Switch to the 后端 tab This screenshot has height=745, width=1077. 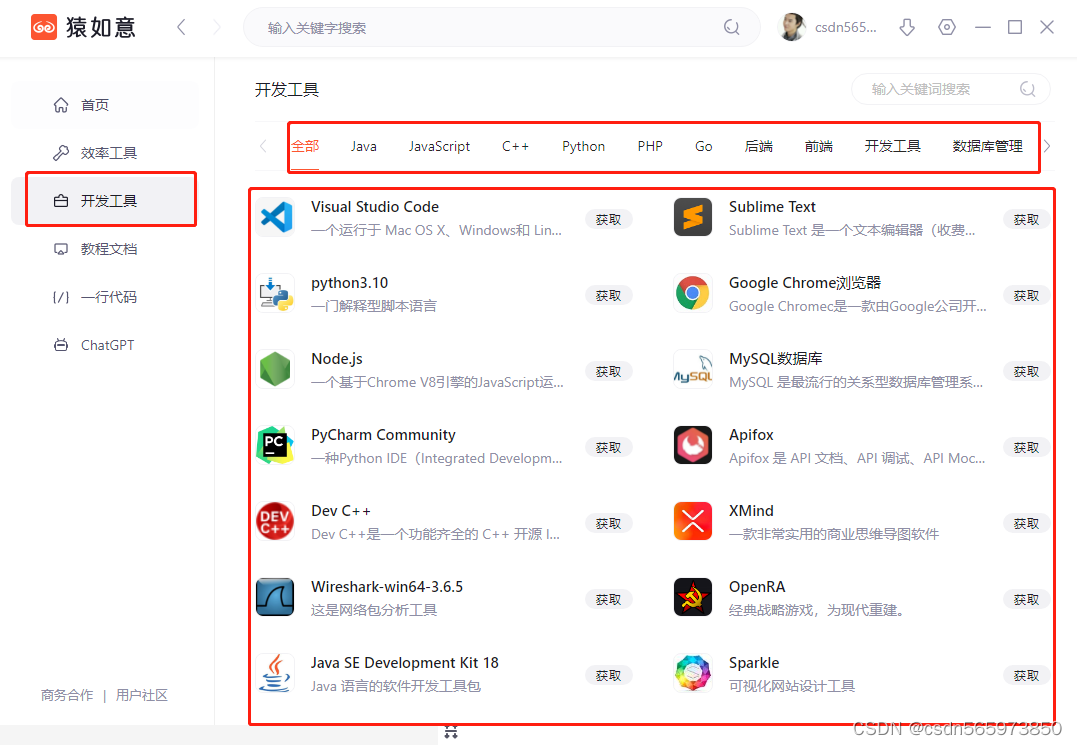click(758, 146)
